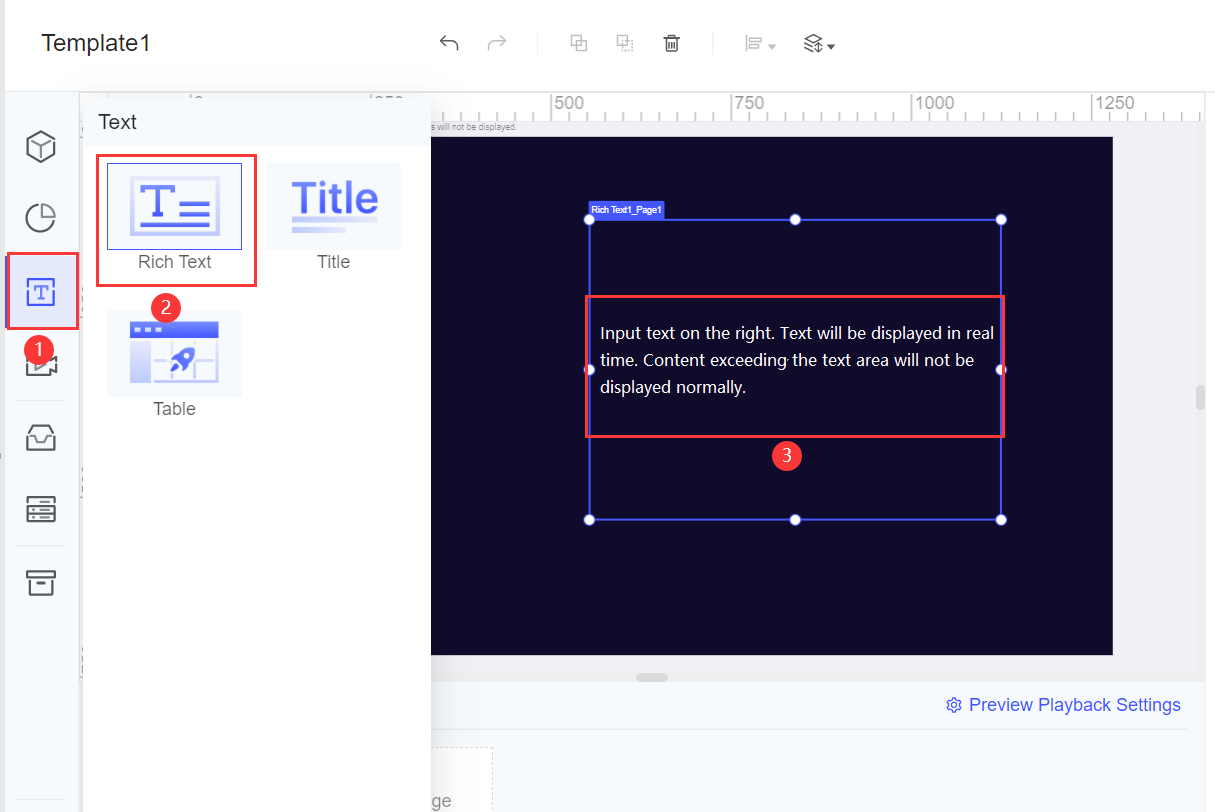Click the Text panel header
The image size is (1215, 812).
[x=117, y=122]
